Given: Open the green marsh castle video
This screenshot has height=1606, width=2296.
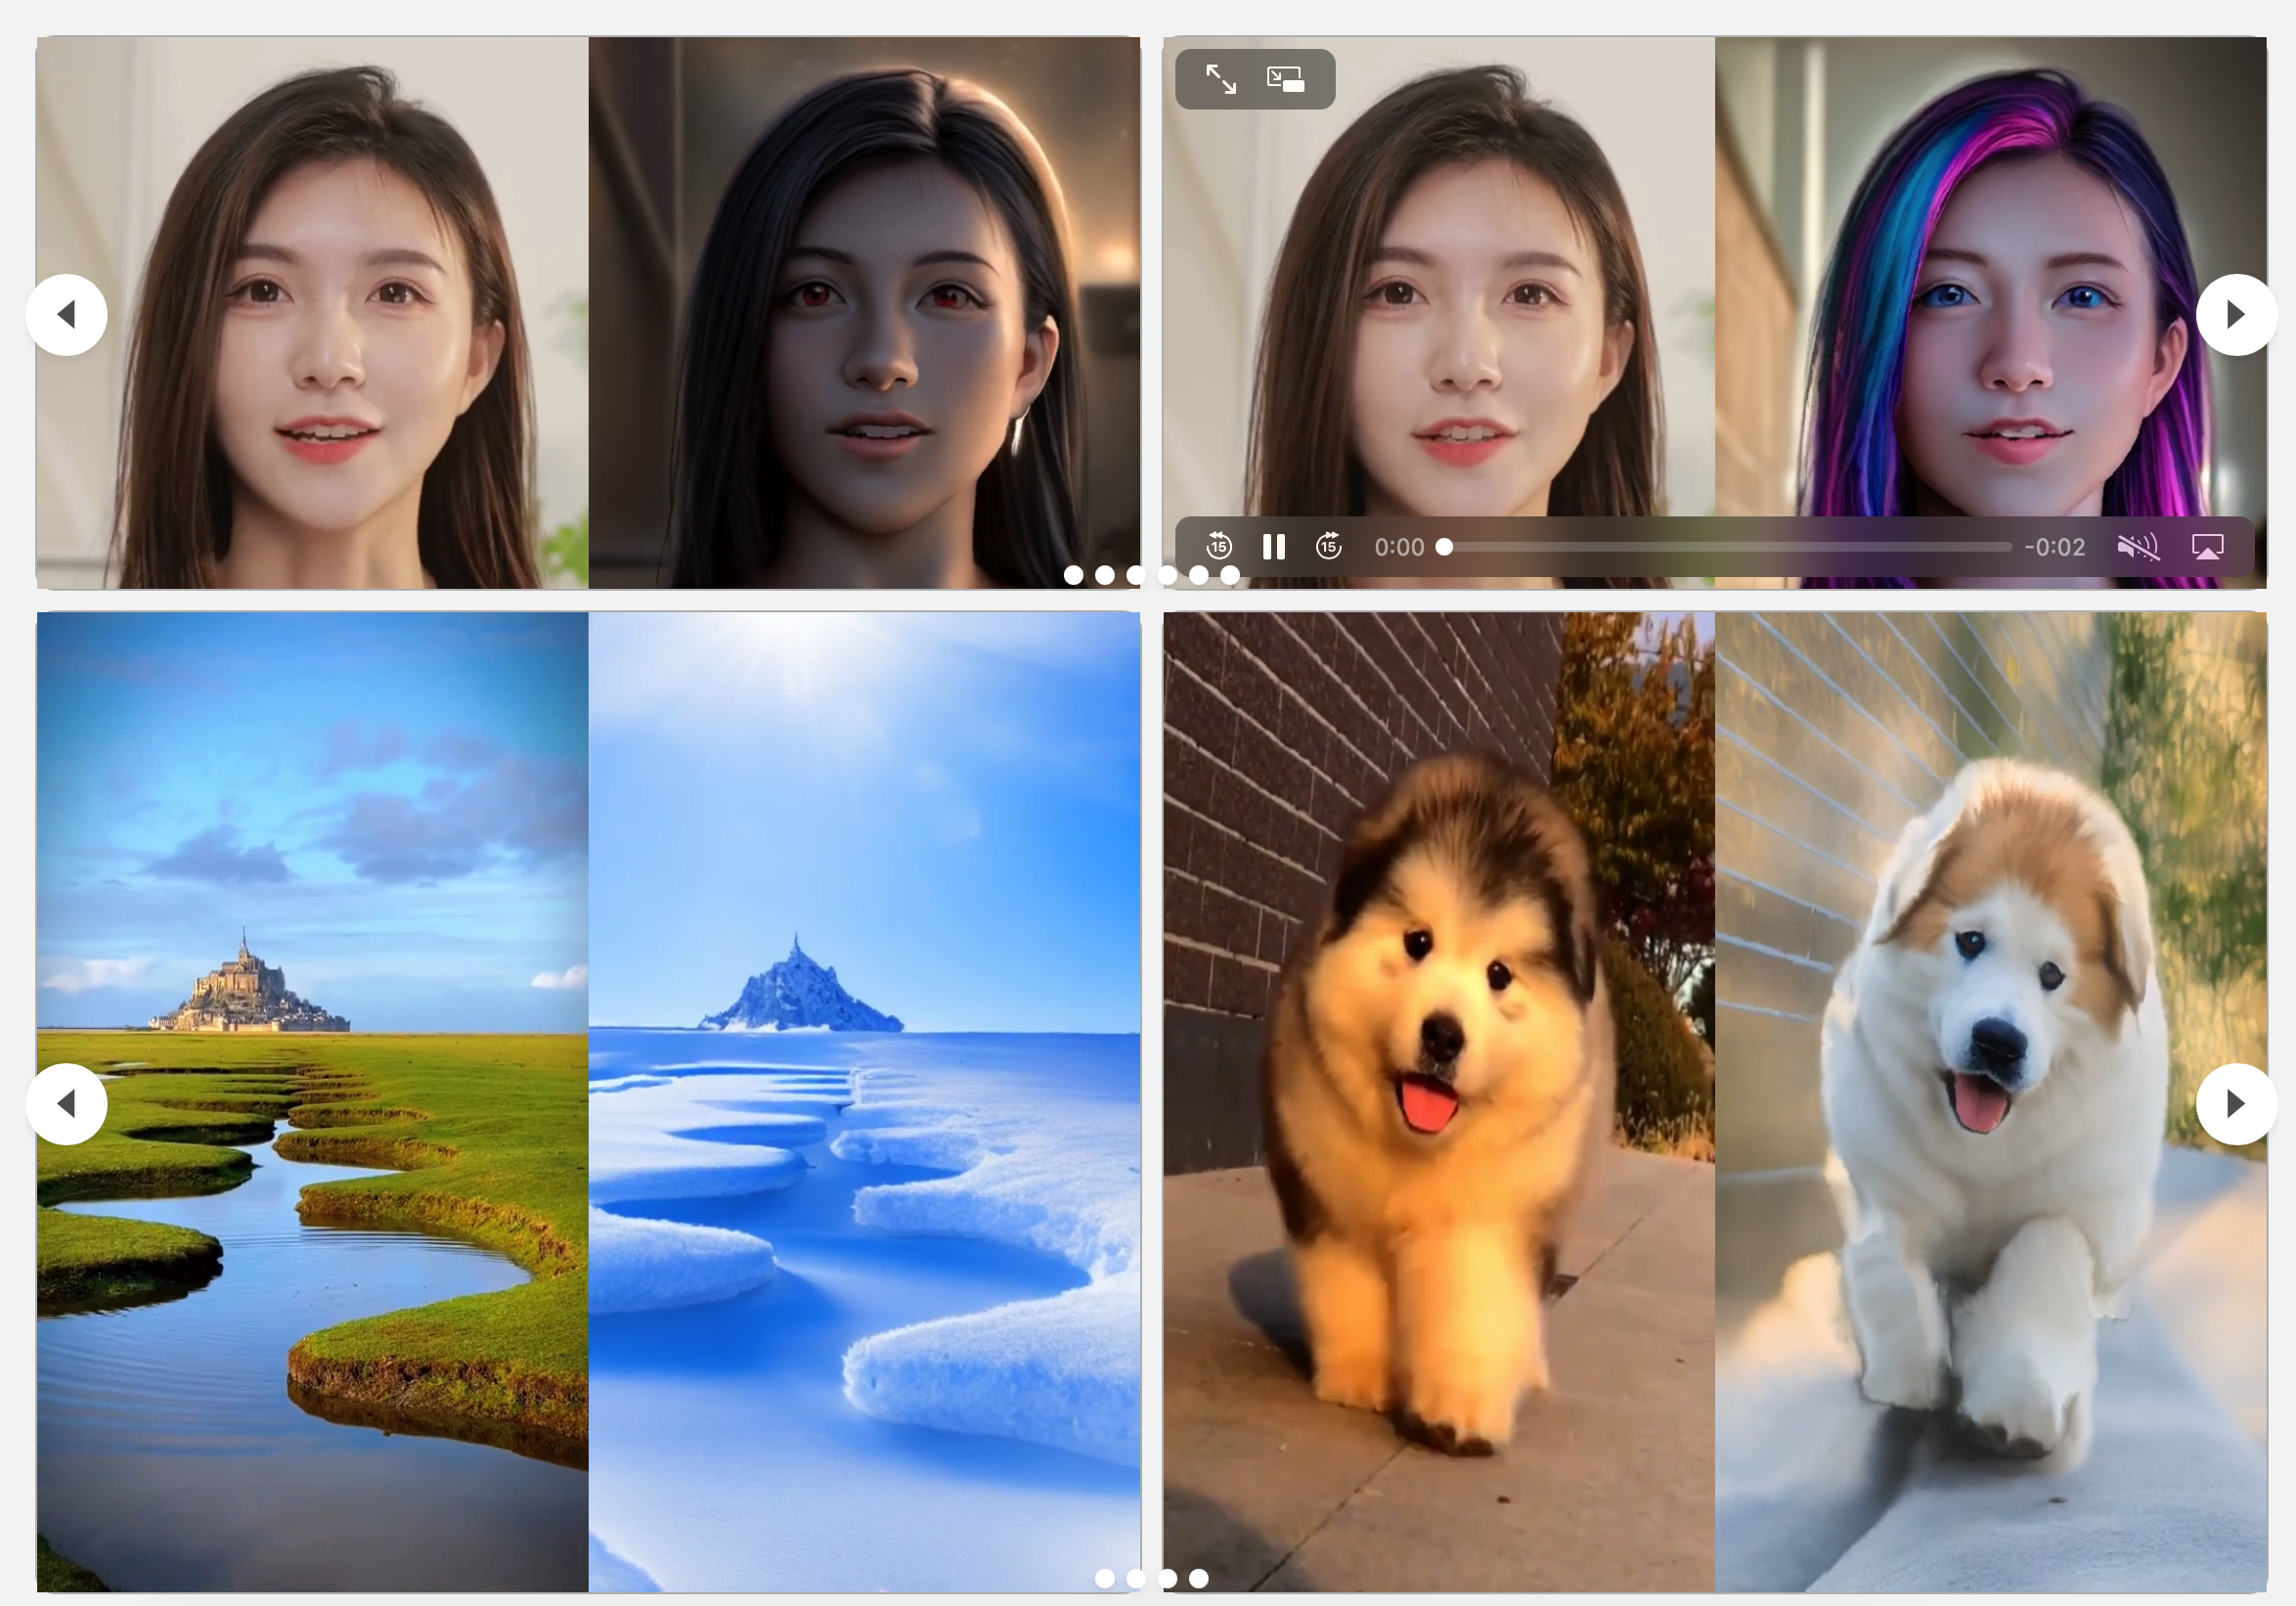Looking at the screenshot, I should pyautogui.click(x=312, y=1102).
